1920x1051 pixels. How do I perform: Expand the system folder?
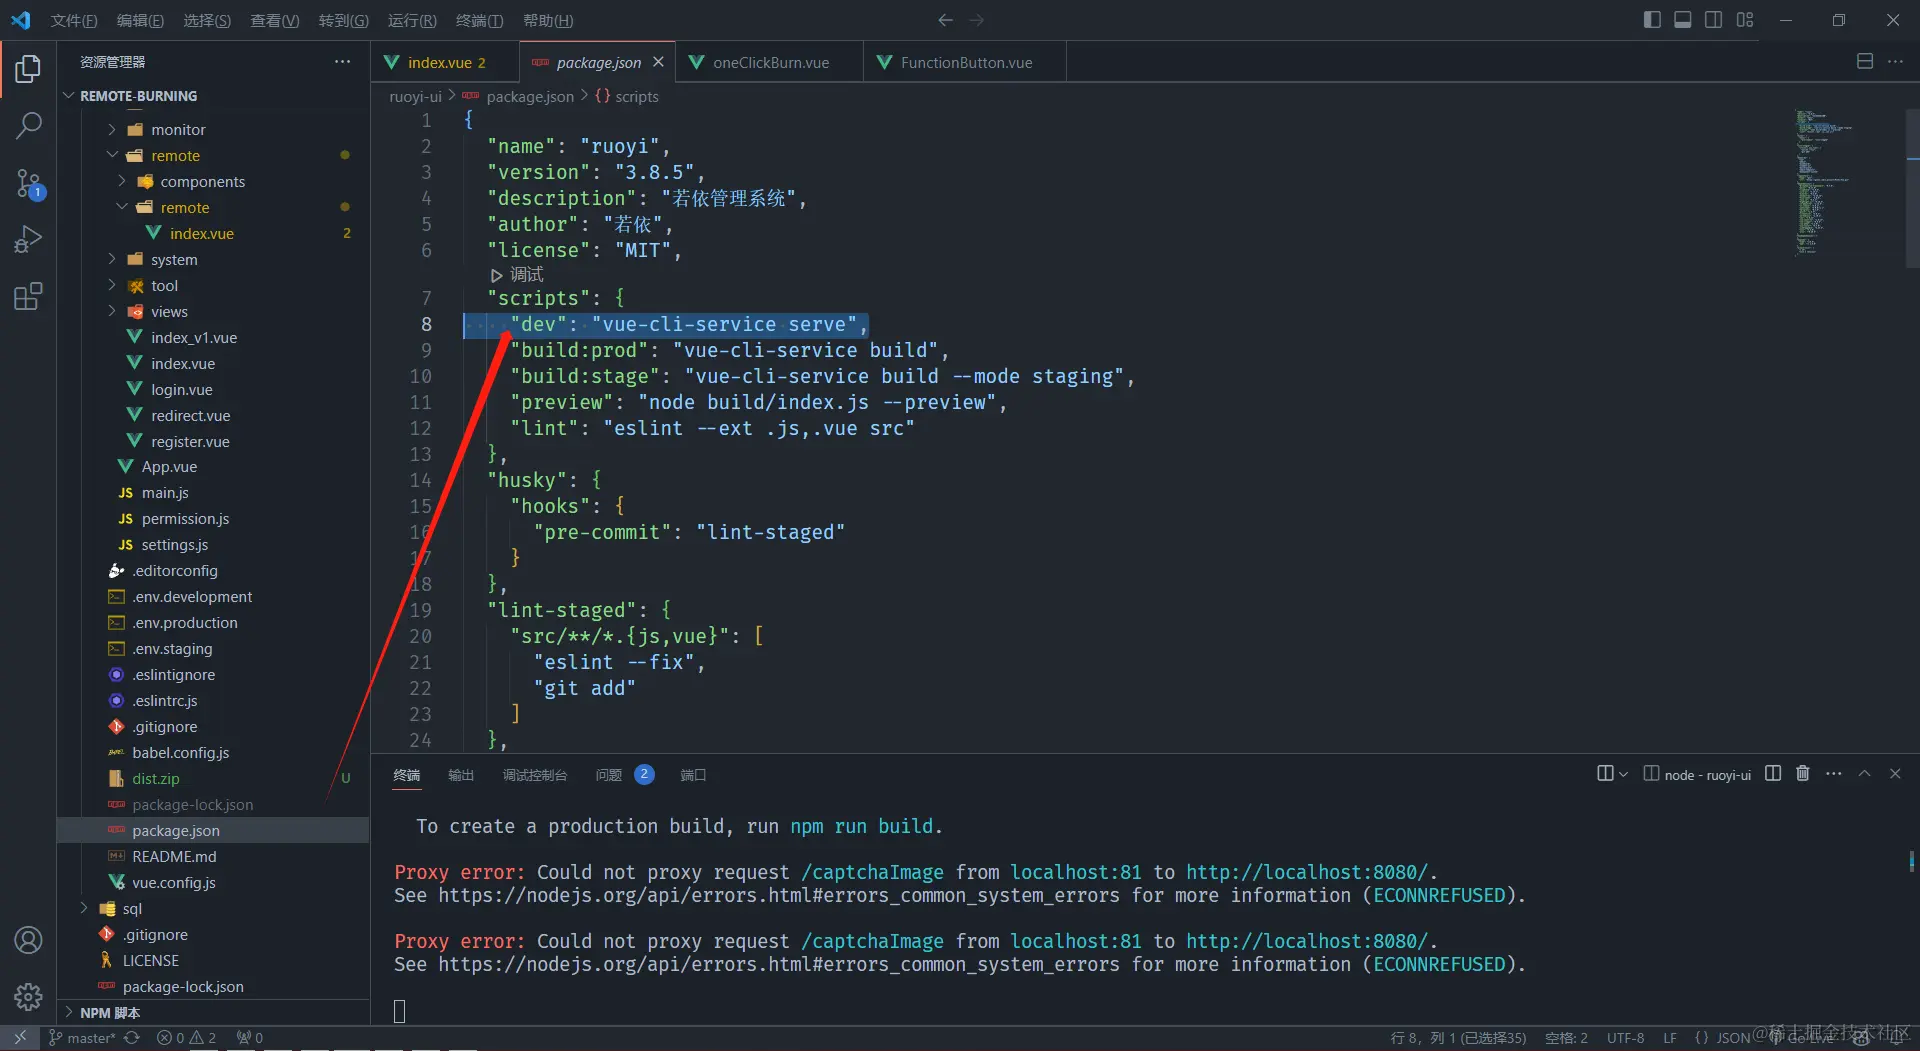click(x=174, y=260)
